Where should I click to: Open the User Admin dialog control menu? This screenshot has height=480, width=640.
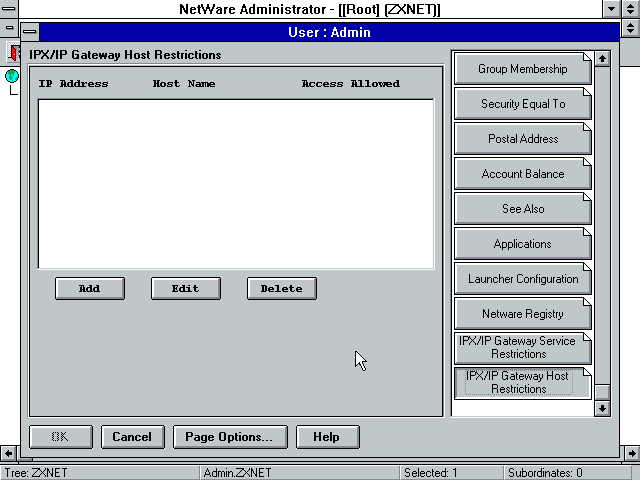tap(30, 32)
